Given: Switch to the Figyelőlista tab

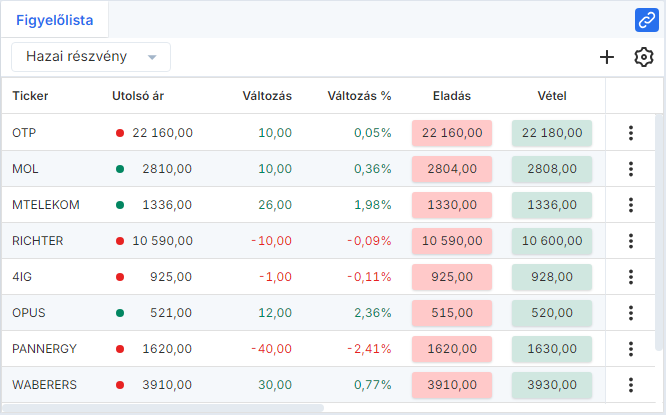Looking at the screenshot, I should coord(54,20).
